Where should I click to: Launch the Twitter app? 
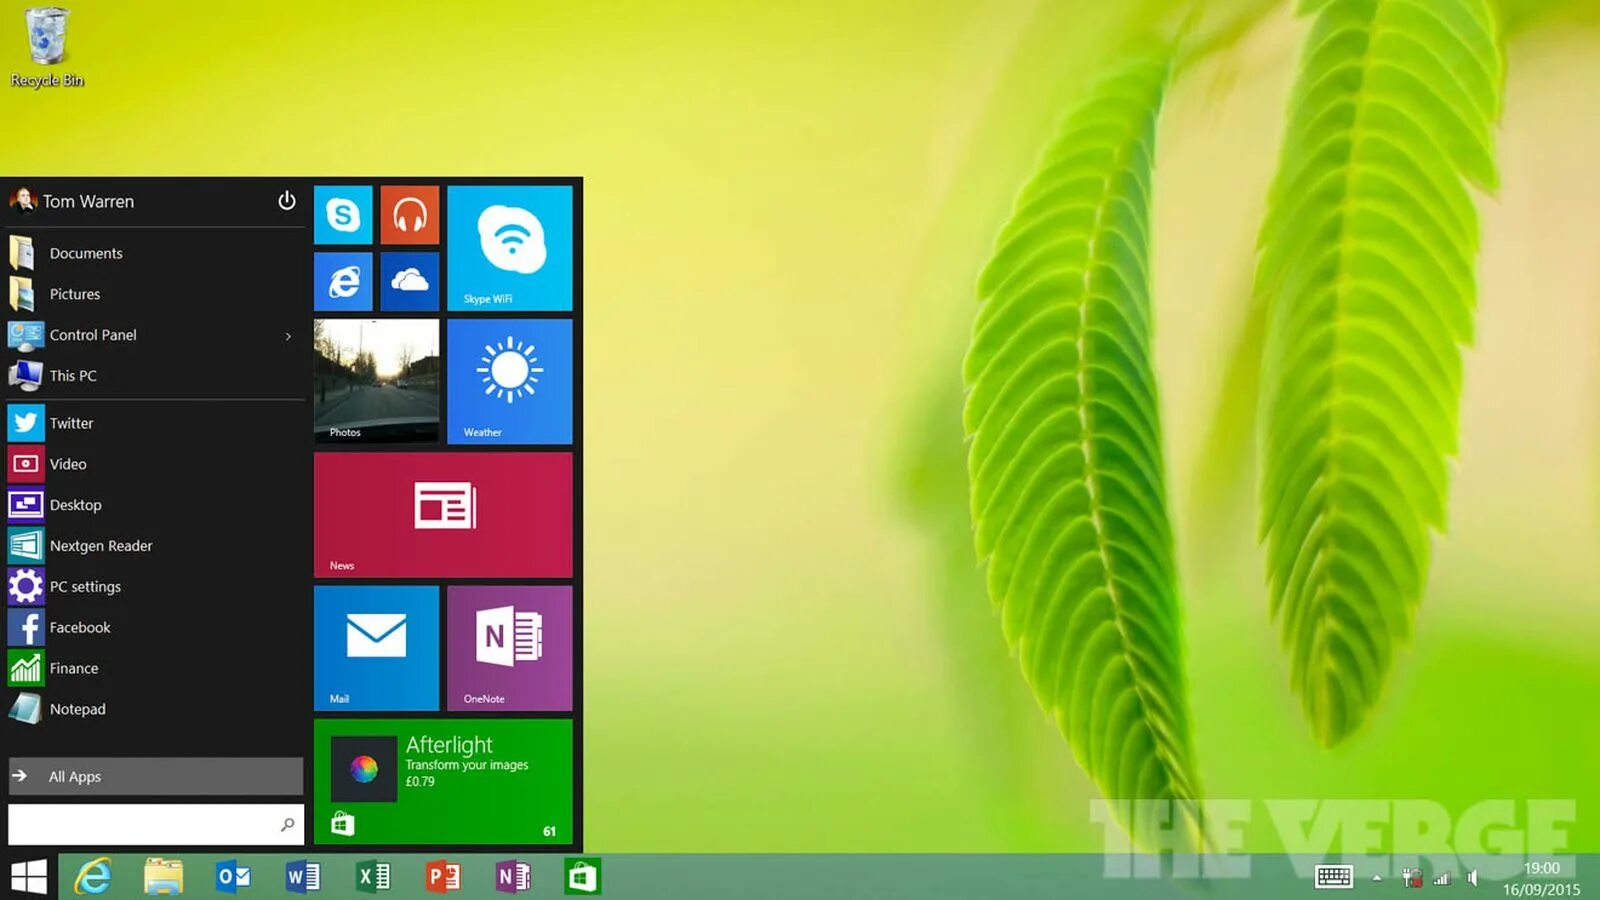155,423
